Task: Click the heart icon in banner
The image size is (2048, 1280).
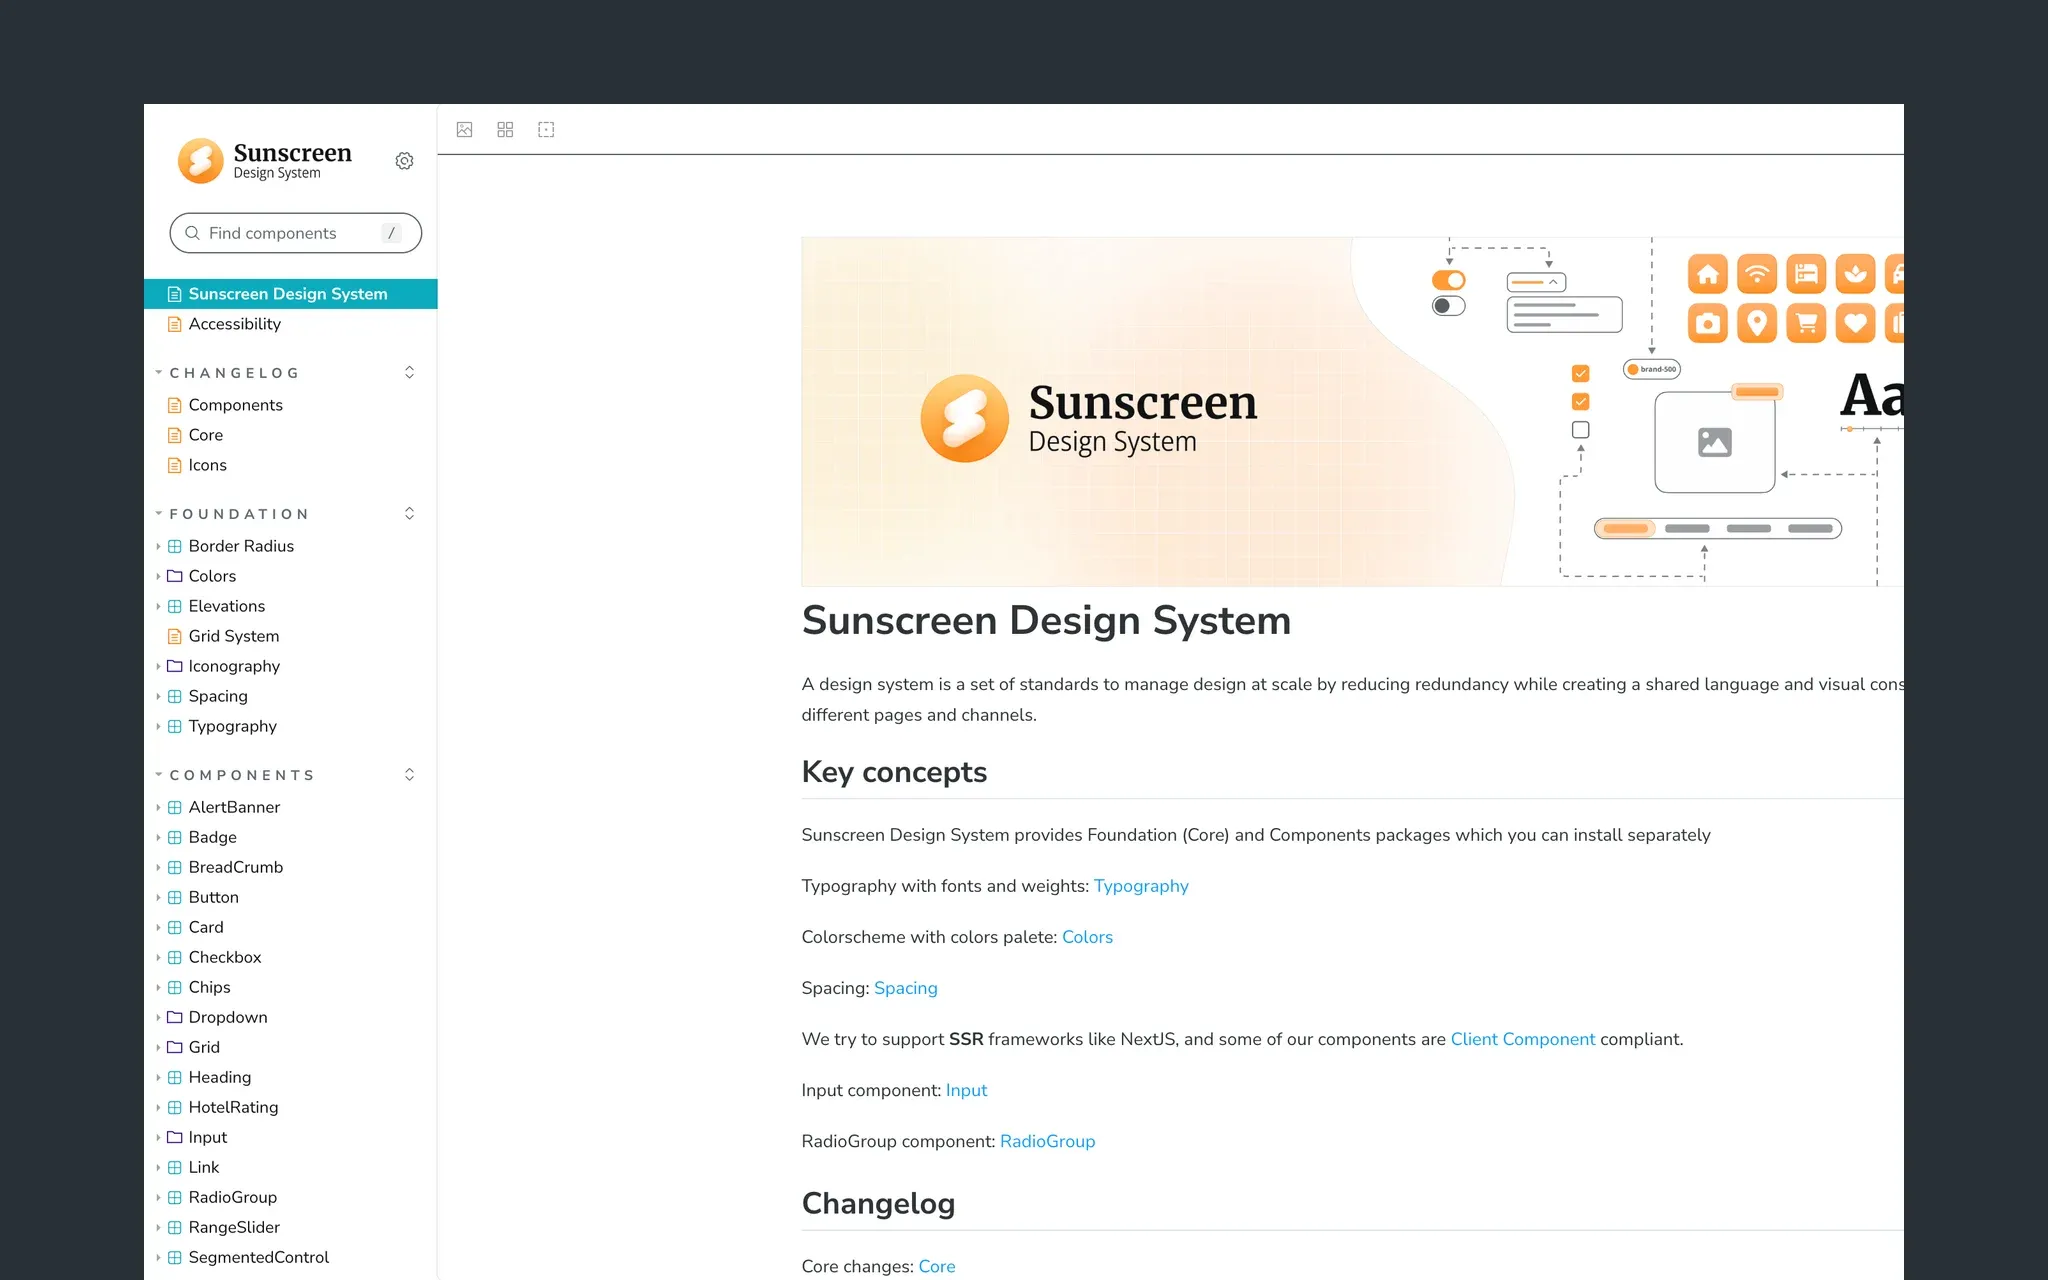Action: point(1856,323)
